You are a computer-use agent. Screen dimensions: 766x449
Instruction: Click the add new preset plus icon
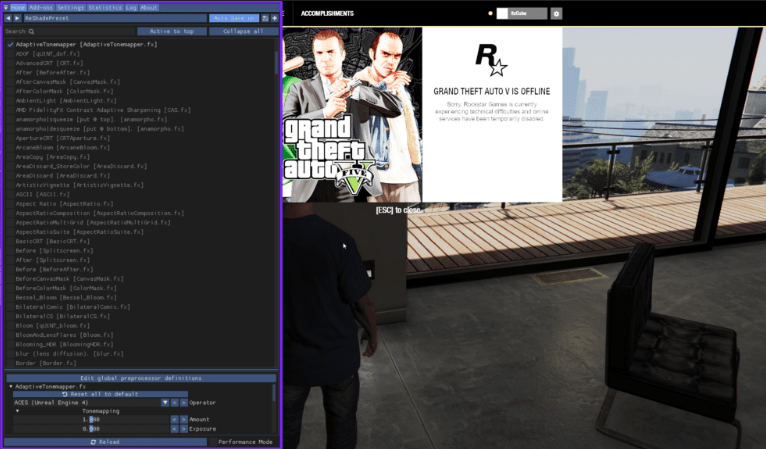274,18
